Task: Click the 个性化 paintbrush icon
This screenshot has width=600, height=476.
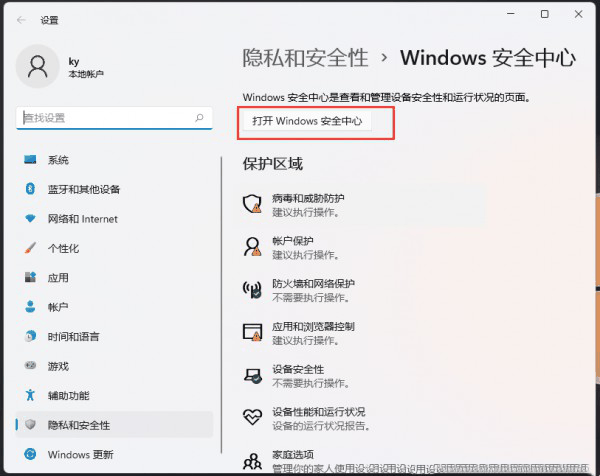Action: (30, 248)
